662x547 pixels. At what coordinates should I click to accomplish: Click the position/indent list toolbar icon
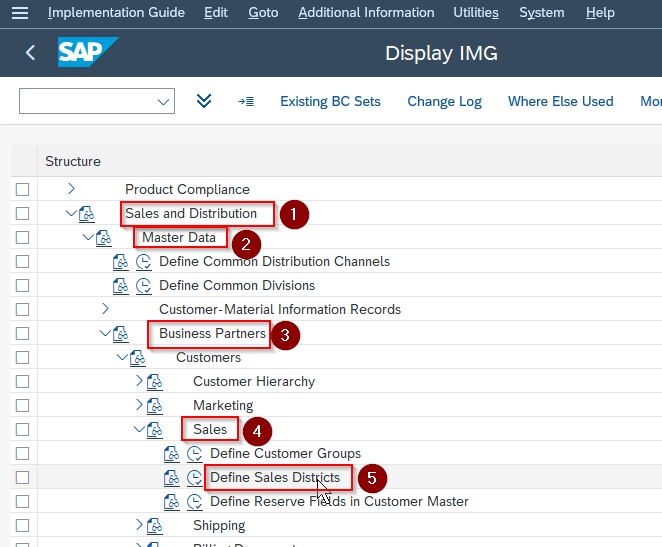pyautogui.click(x=246, y=101)
